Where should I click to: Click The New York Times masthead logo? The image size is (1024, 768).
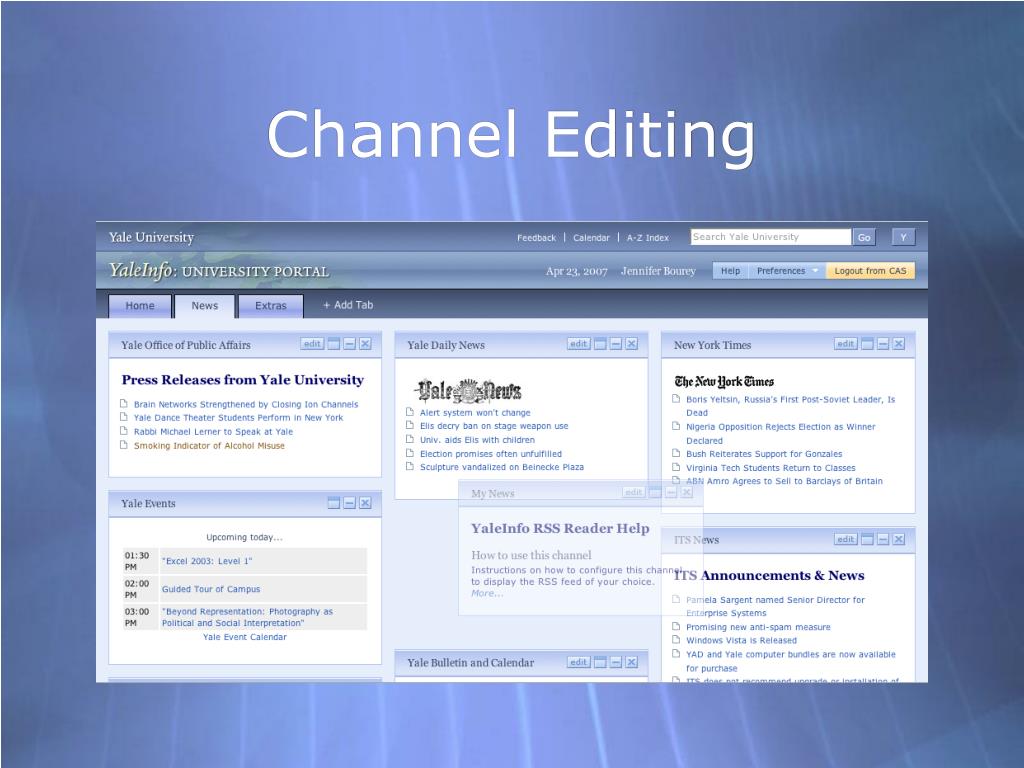724,381
